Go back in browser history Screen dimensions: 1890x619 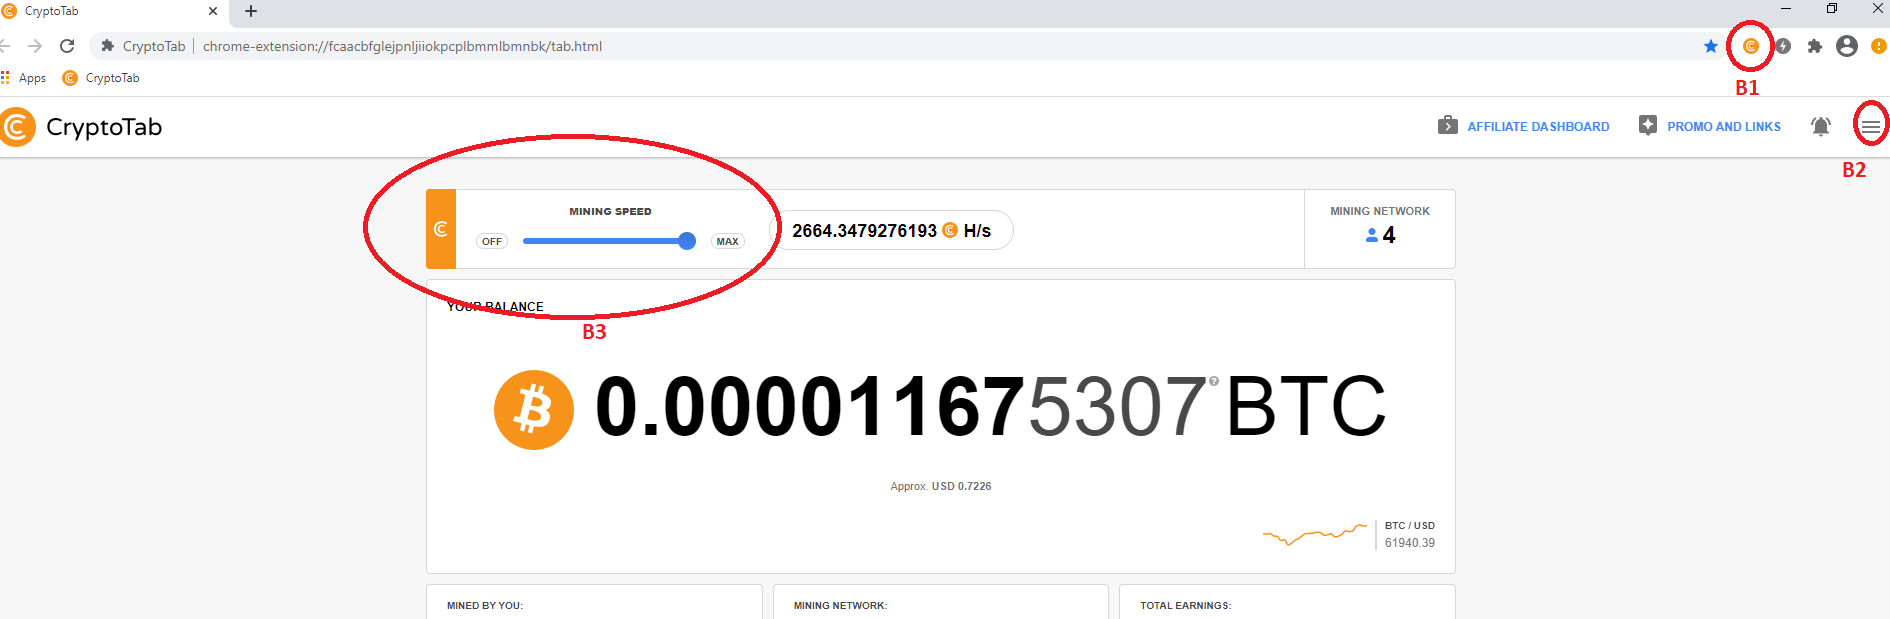(x=5, y=46)
